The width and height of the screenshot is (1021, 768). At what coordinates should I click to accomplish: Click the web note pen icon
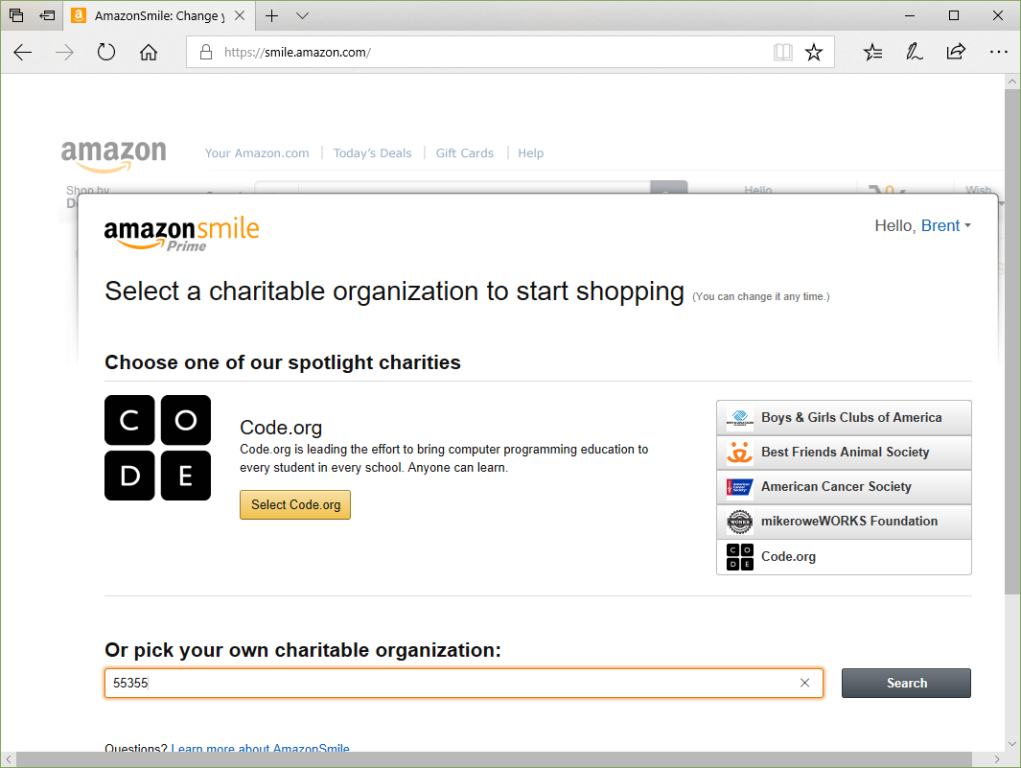(914, 53)
